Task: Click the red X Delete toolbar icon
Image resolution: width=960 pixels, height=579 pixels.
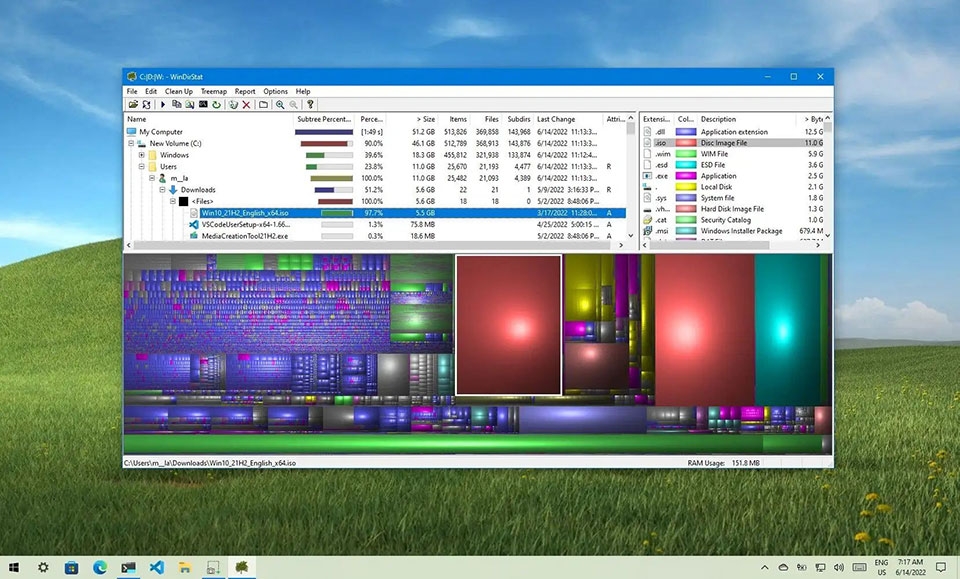Action: pos(246,104)
